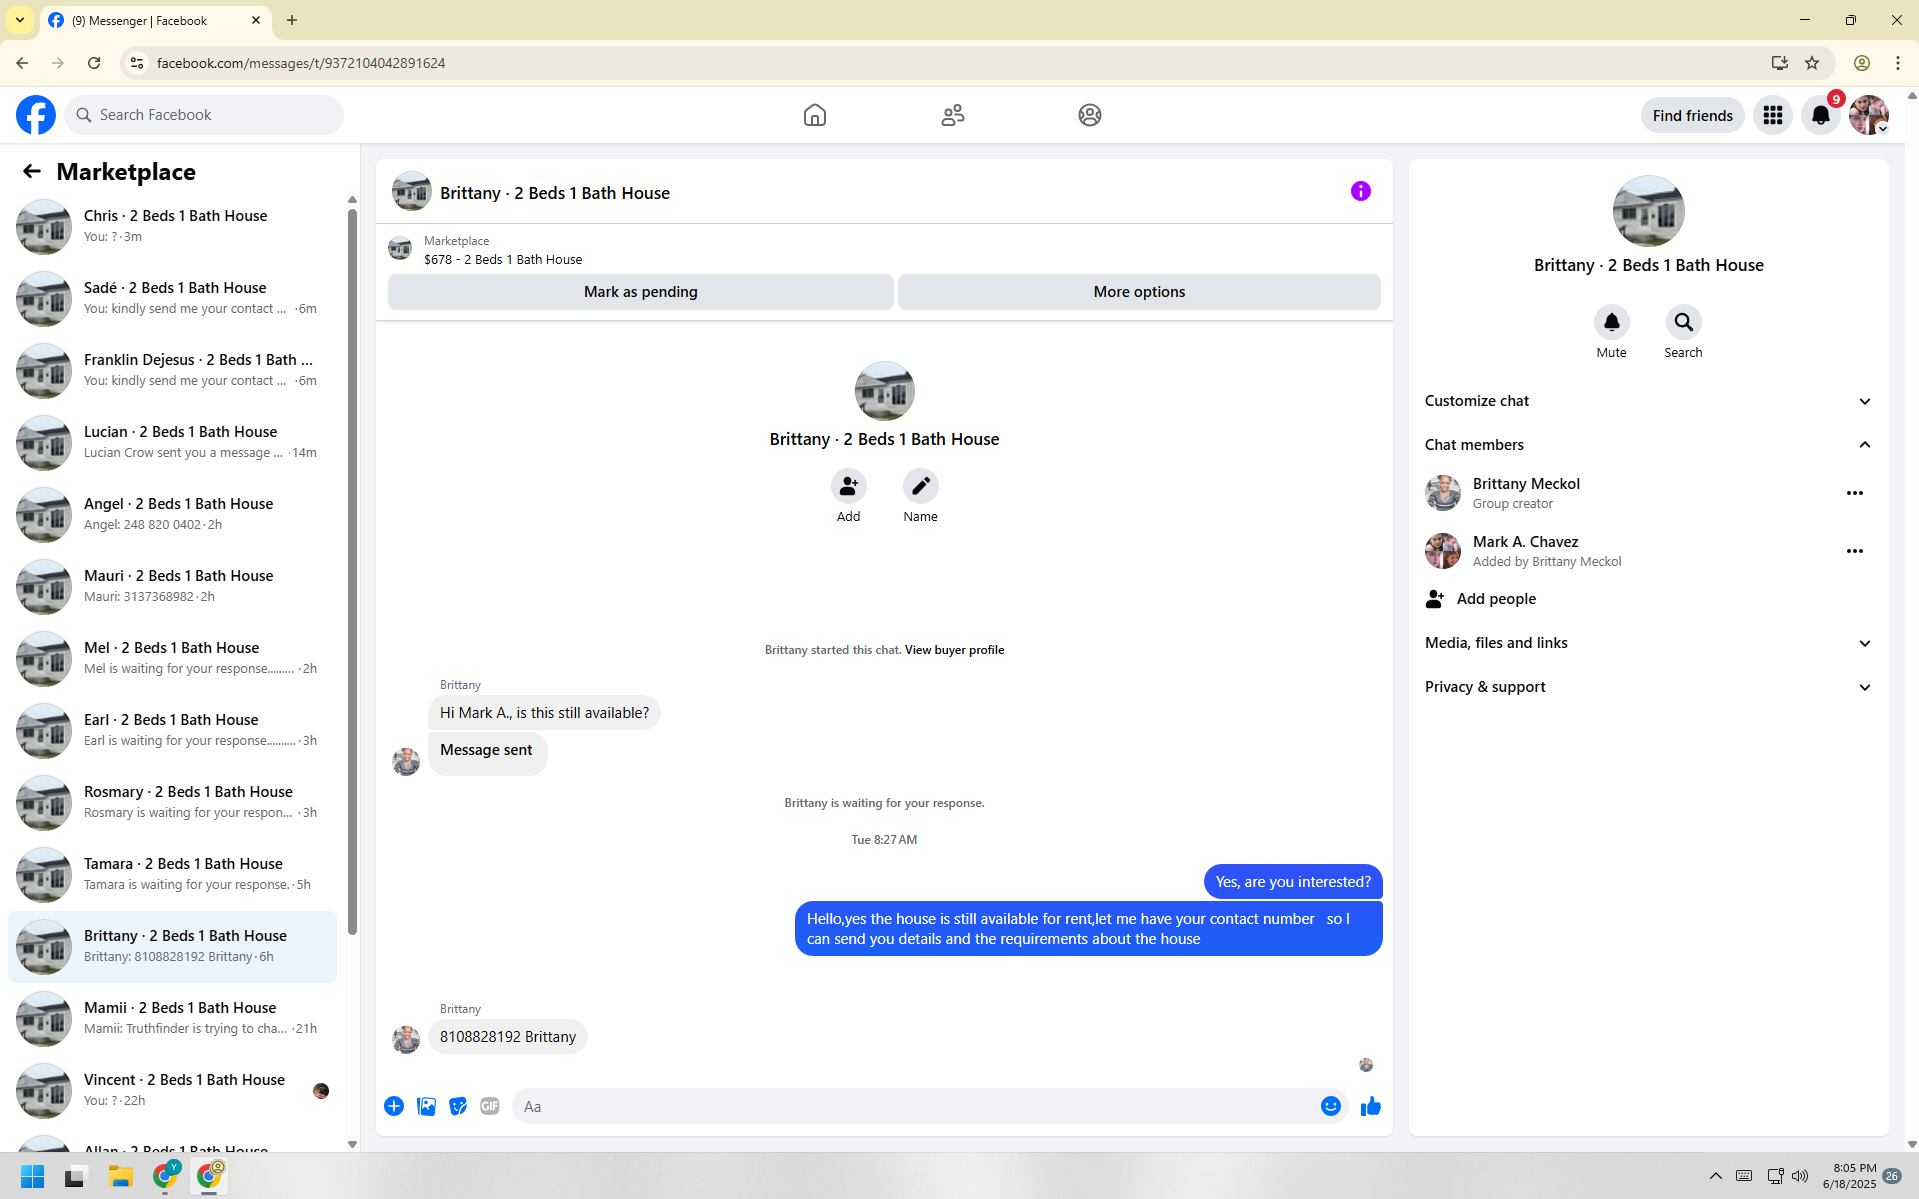Open Mamii 2 Beds 1 Bath House chat
Image resolution: width=1919 pixels, height=1199 pixels.
coord(172,1018)
